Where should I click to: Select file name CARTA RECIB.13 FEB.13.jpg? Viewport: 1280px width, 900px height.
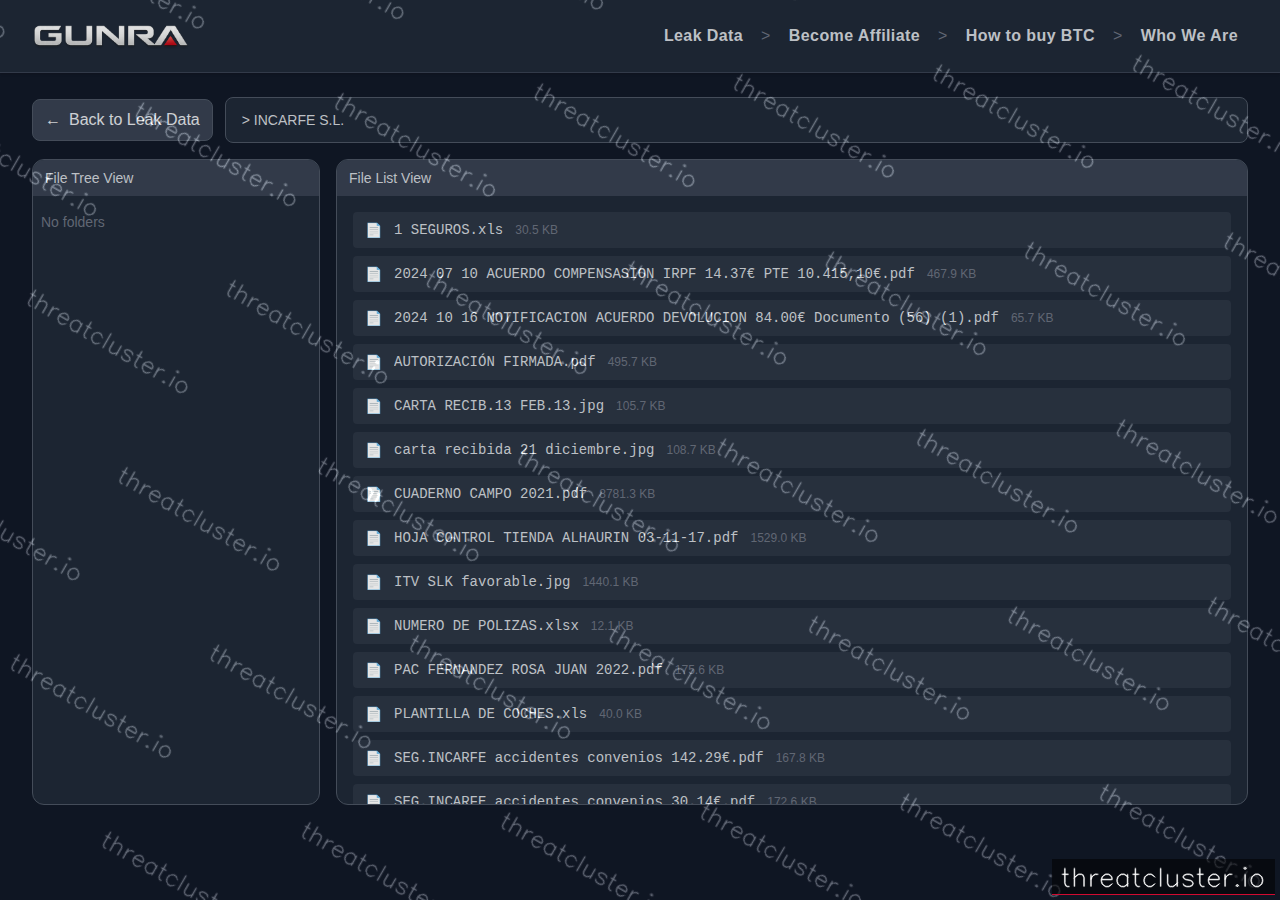(x=499, y=406)
